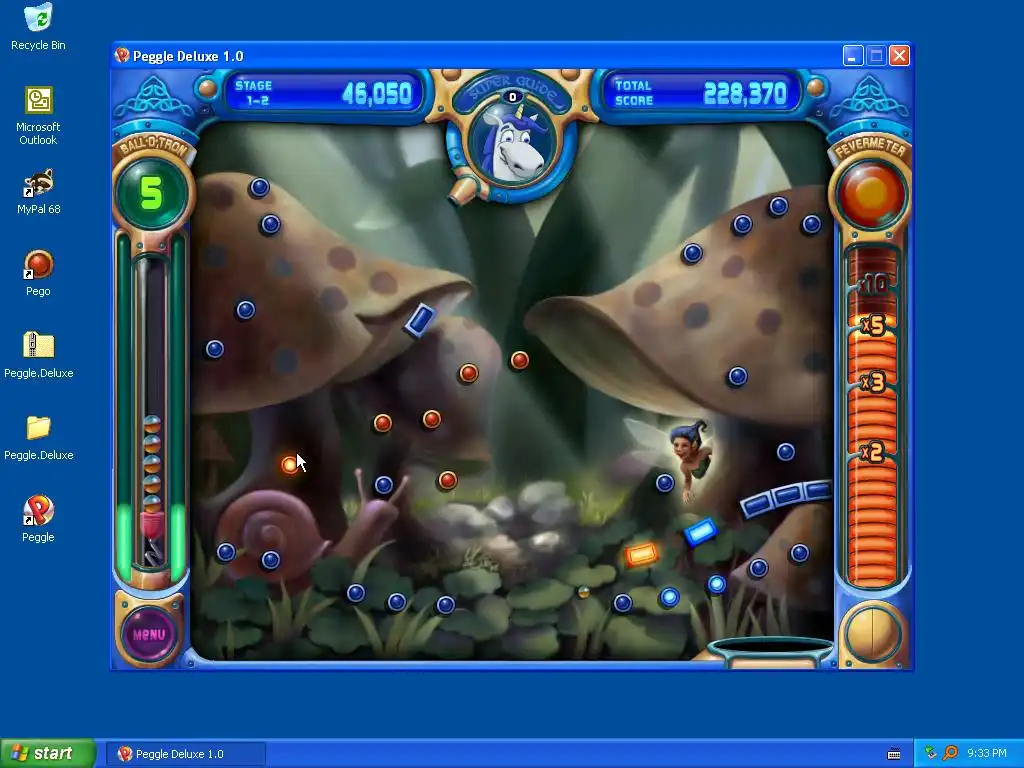Open the Peggle.Deluxe folder icon

(x=39, y=437)
